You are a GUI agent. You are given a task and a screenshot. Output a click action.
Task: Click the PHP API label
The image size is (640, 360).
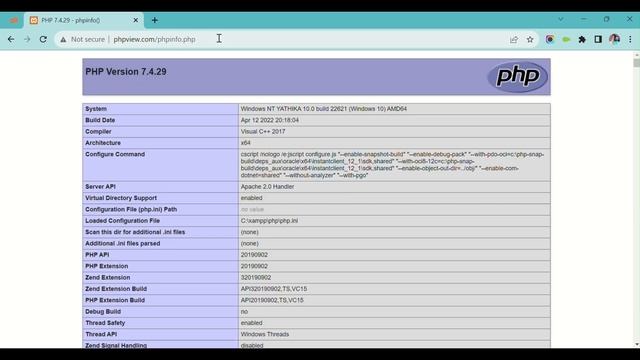pos(97,255)
